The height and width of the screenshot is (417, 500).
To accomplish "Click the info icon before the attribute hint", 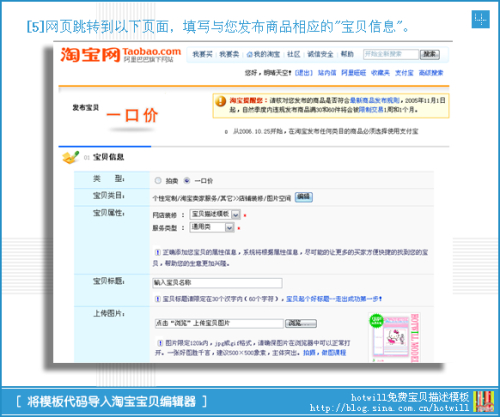I will 157,252.
